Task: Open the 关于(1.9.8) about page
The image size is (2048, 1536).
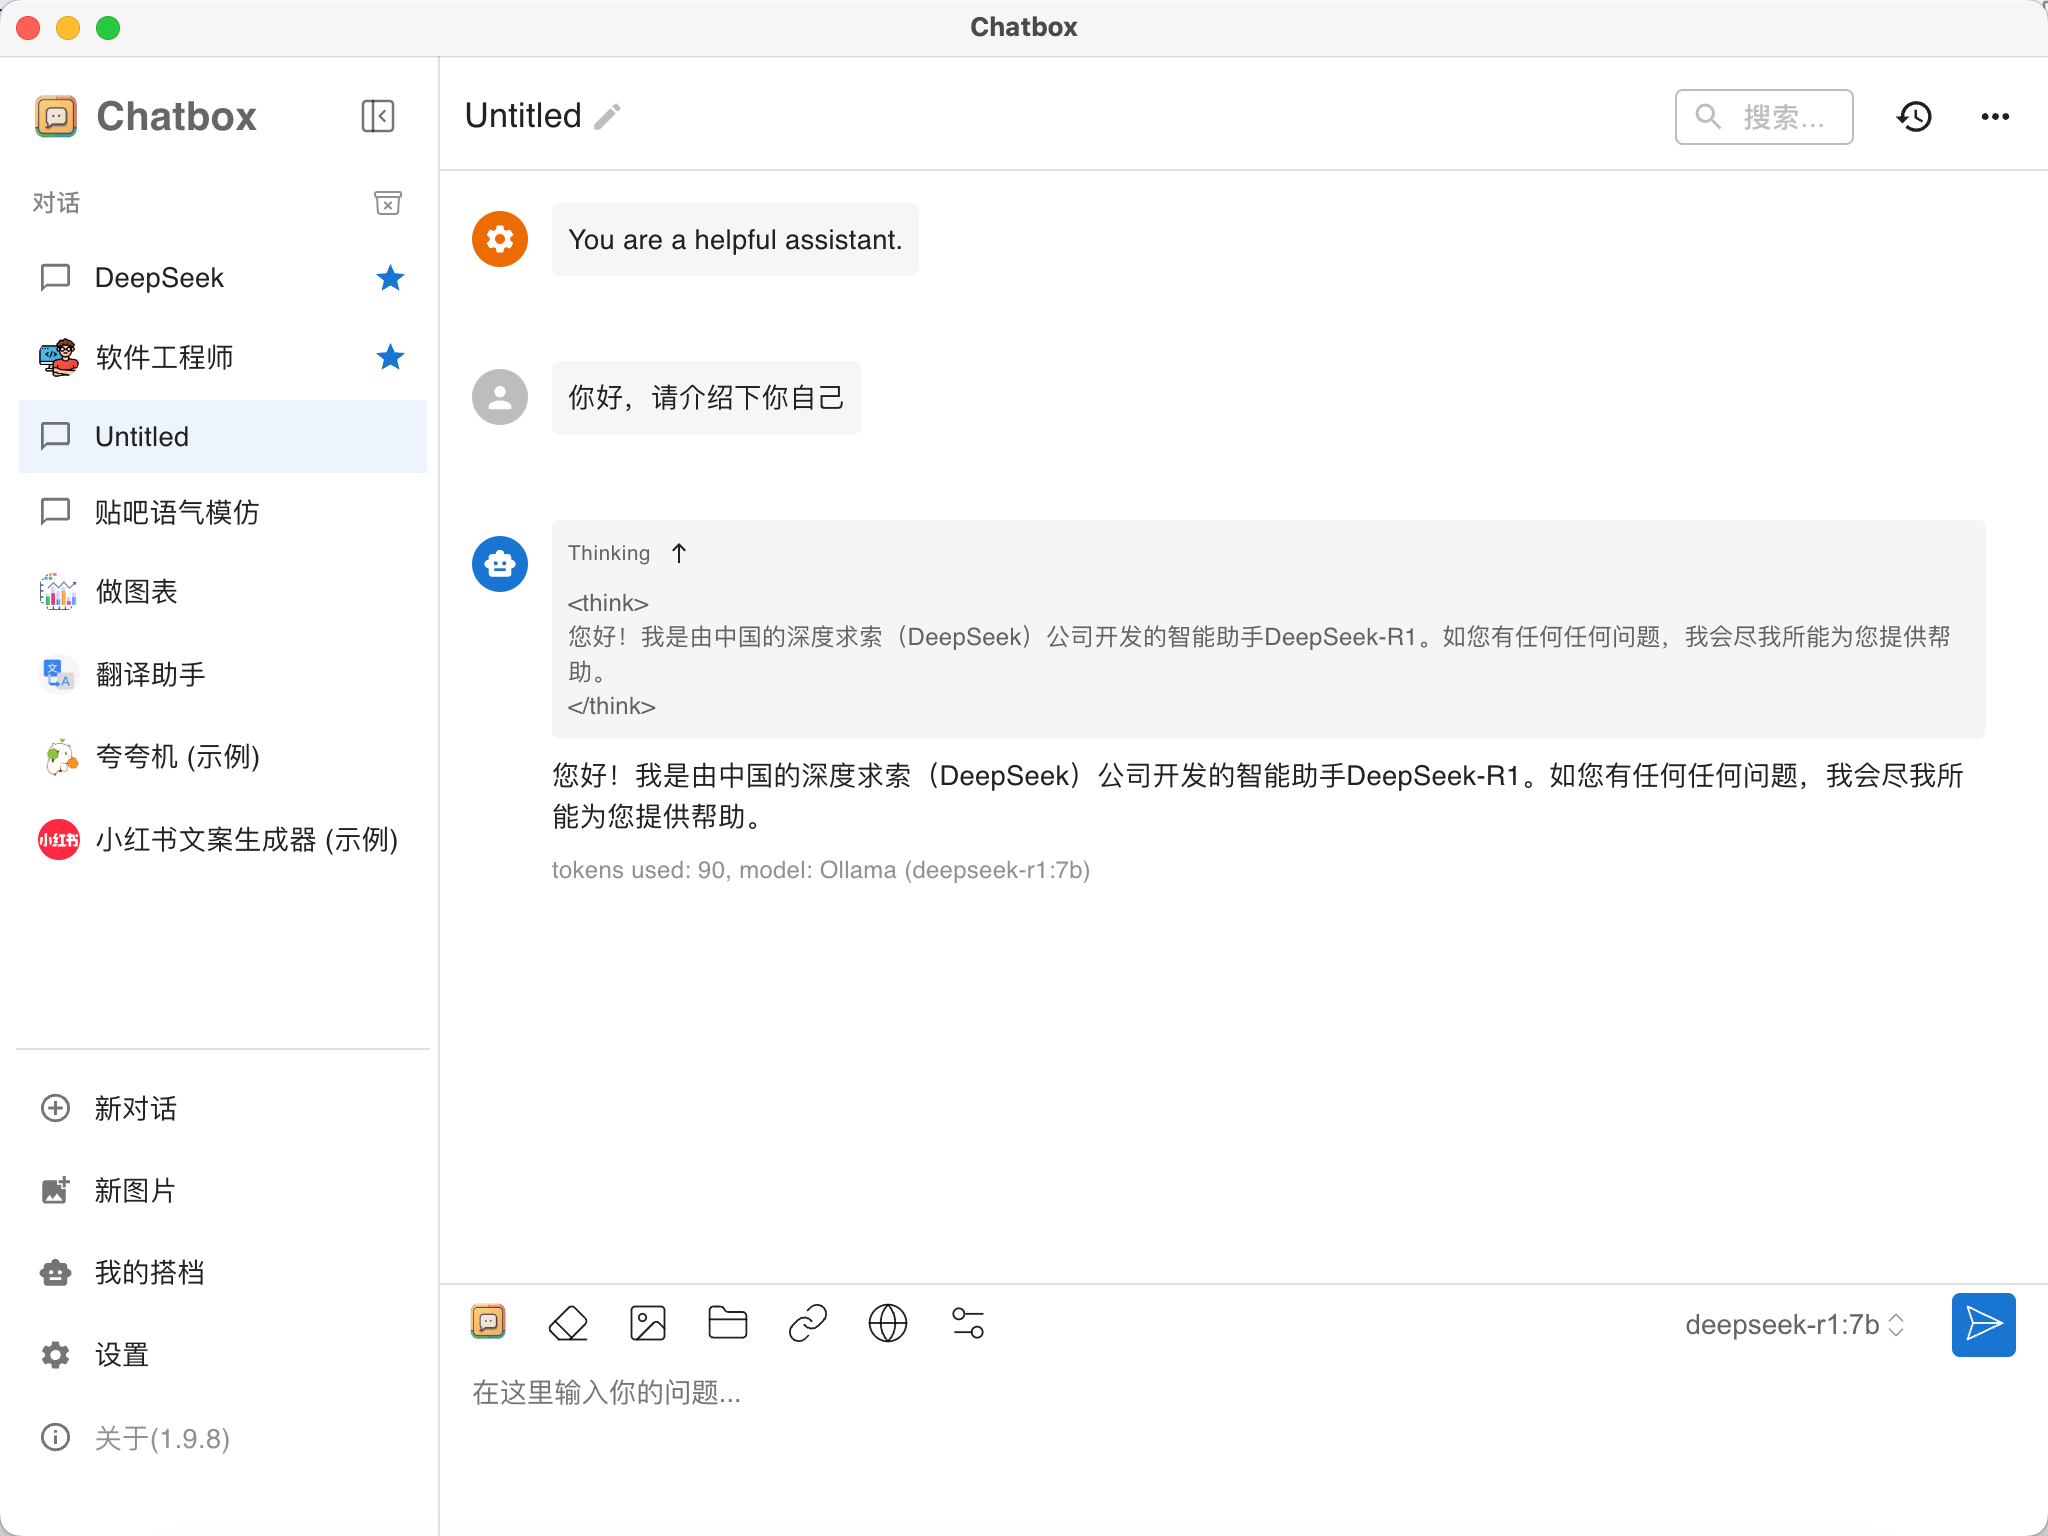Action: click(x=222, y=1438)
